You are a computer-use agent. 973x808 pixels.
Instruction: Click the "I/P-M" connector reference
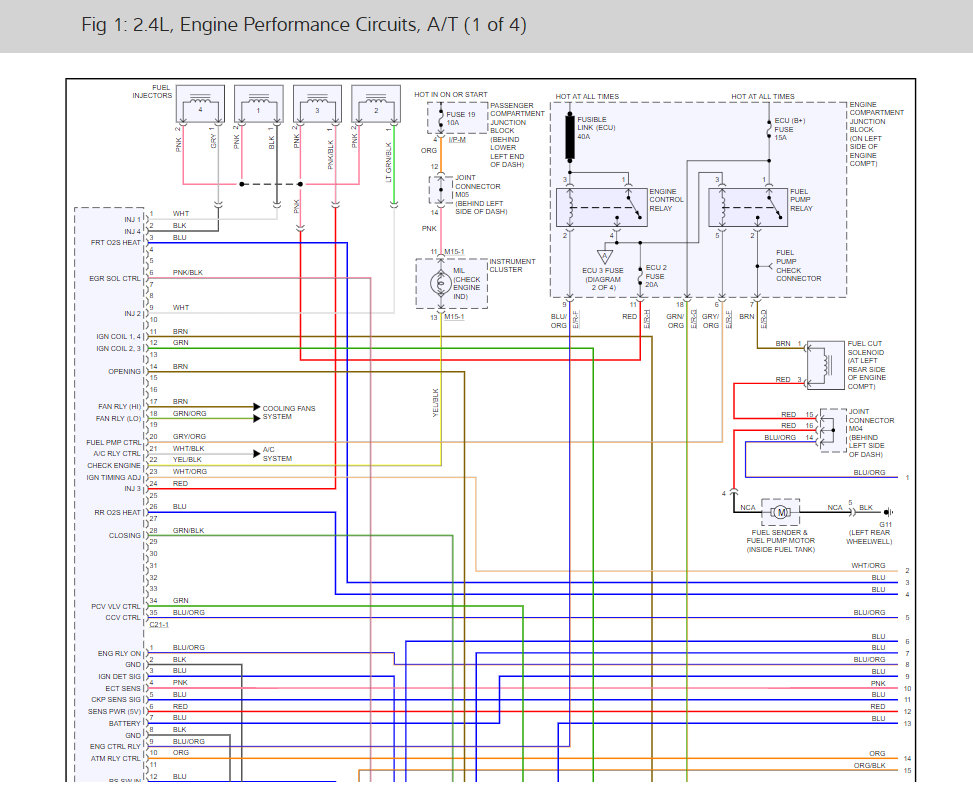click(457, 140)
